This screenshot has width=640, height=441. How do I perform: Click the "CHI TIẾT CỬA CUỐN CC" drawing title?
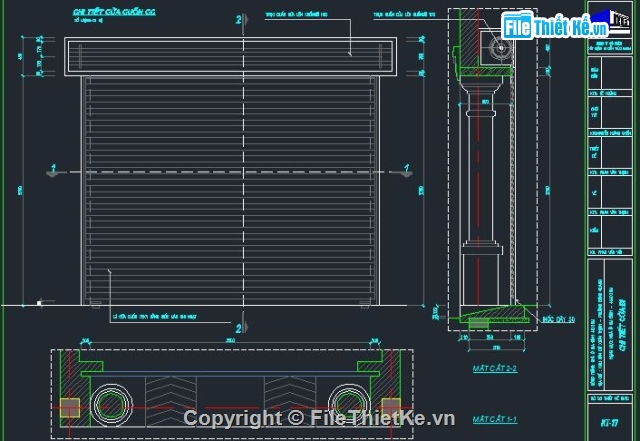(x=114, y=12)
